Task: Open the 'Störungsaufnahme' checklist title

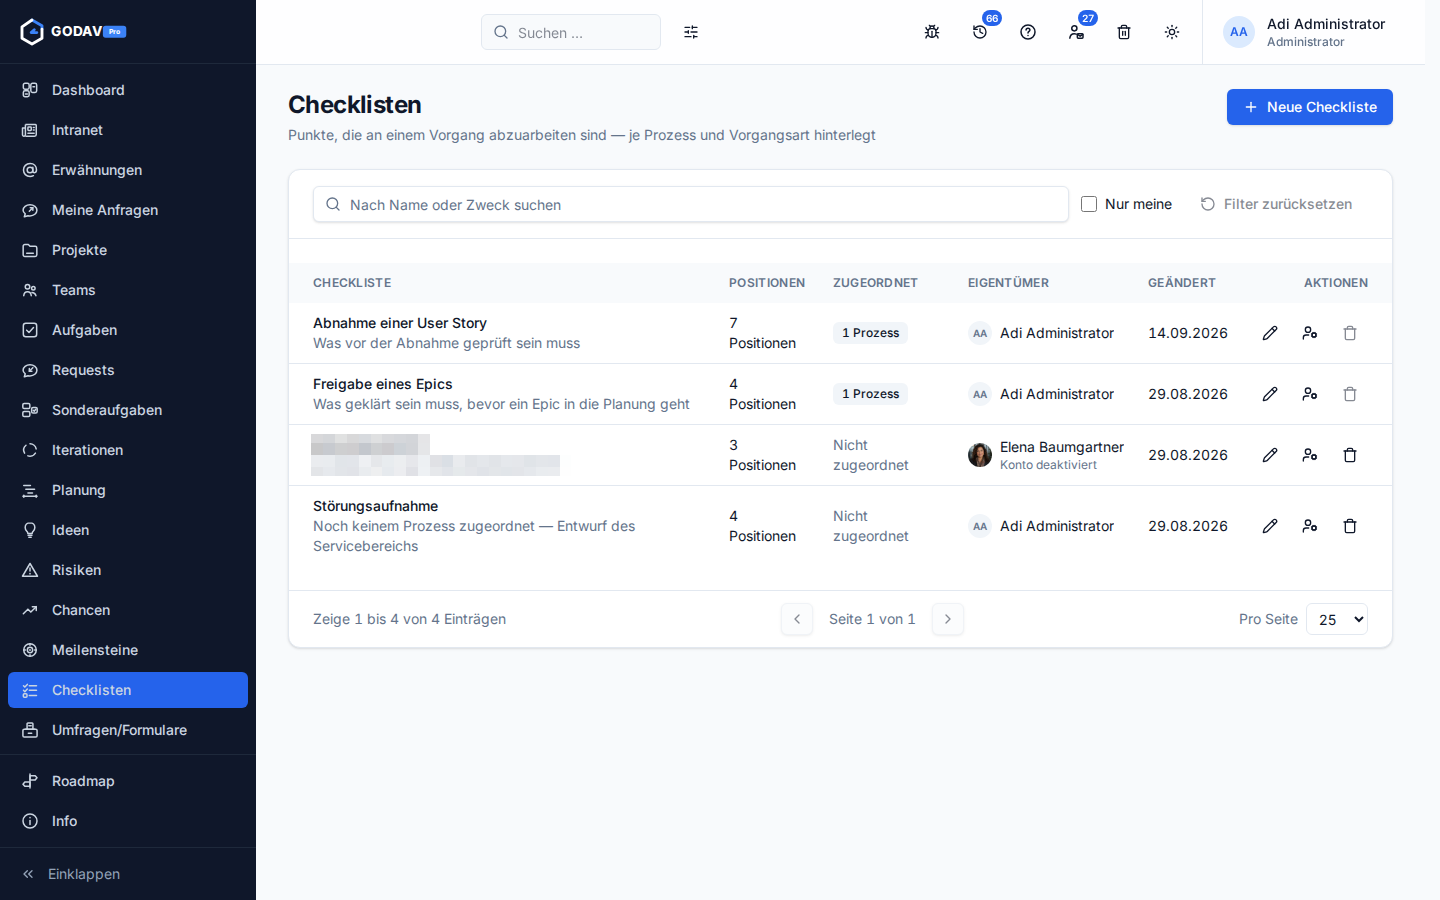Action: (375, 506)
